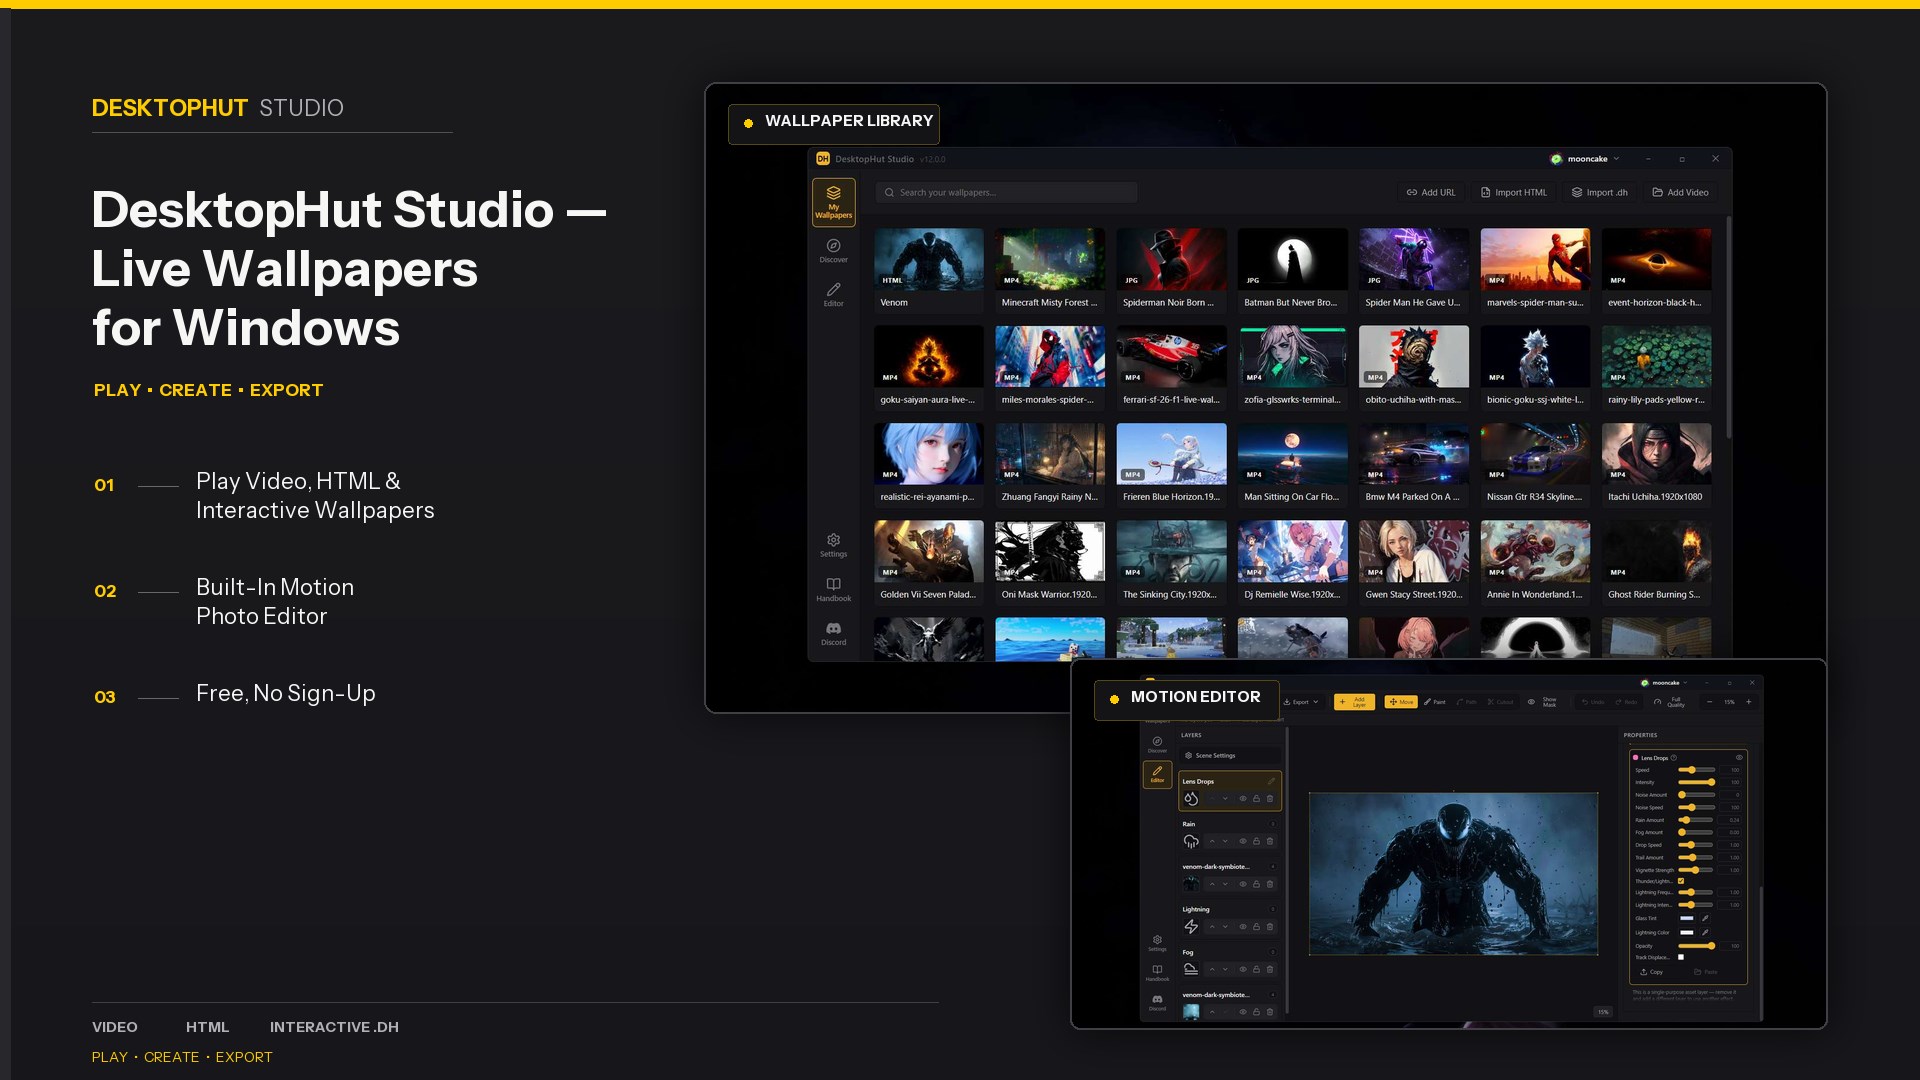This screenshot has width=1920, height=1080.
Task: Lock the Lens Drops layer
Action: tap(1256, 798)
